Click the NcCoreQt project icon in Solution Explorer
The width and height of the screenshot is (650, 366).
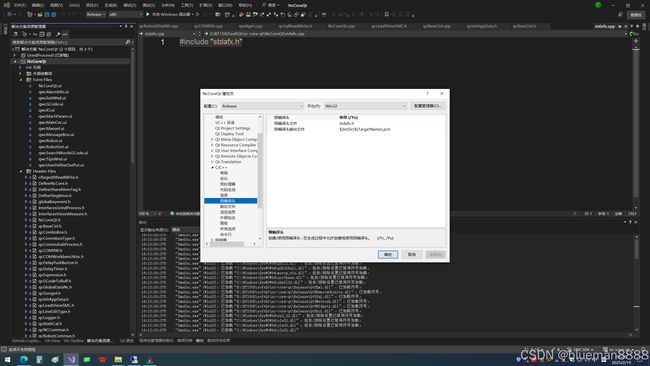(23, 61)
